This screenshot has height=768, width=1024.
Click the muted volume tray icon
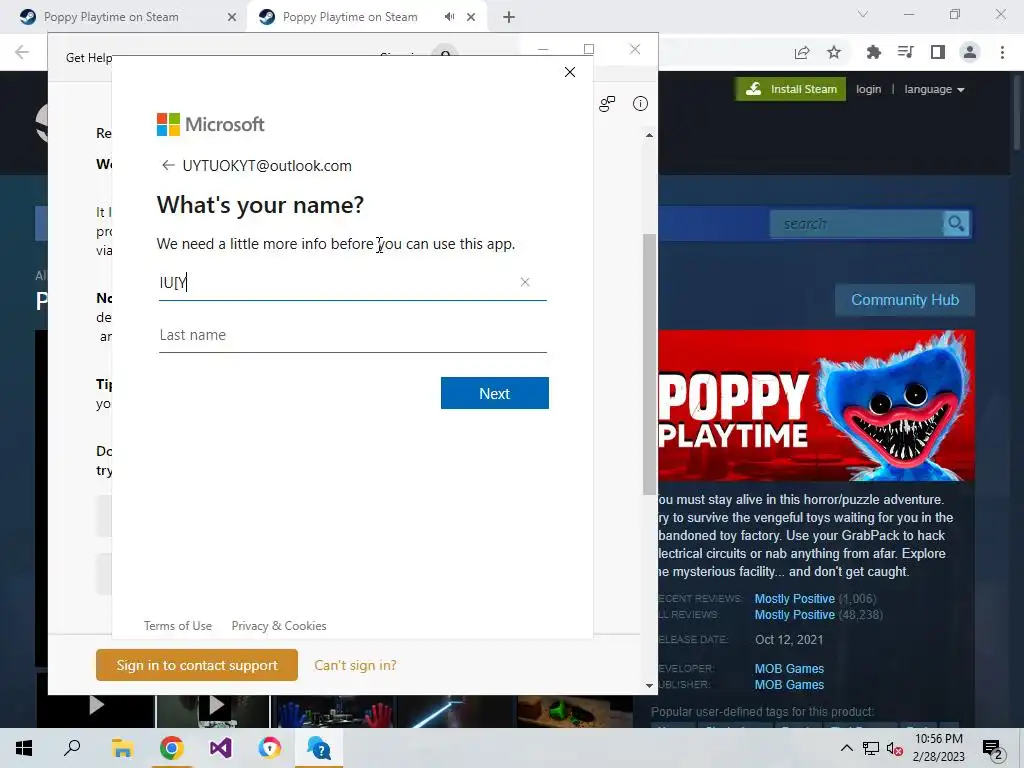(894, 748)
